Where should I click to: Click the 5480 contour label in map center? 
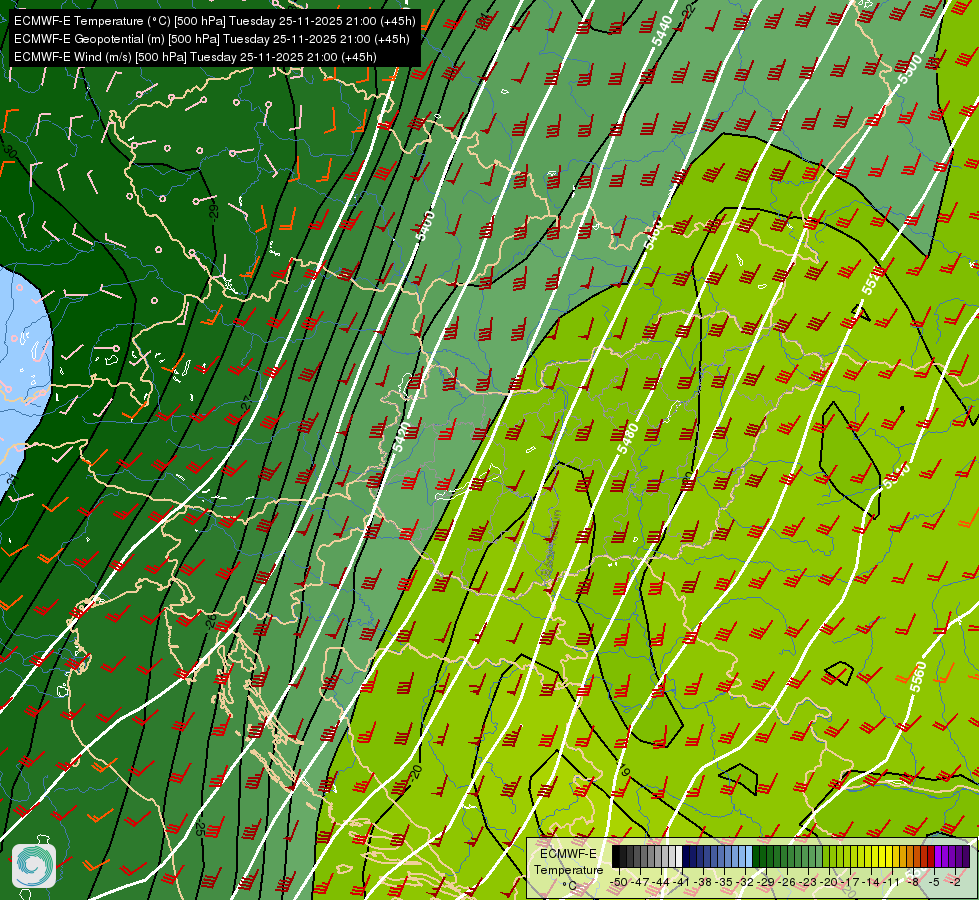tap(627, 439)
